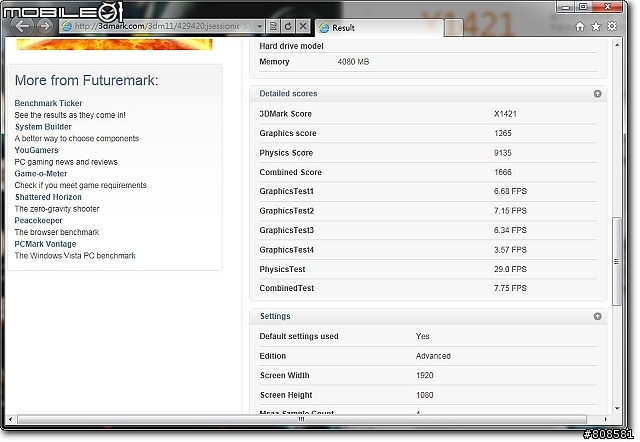The image size is (640, 442).
Task: Open the search icon in the address bar
Action: [247, 27]
